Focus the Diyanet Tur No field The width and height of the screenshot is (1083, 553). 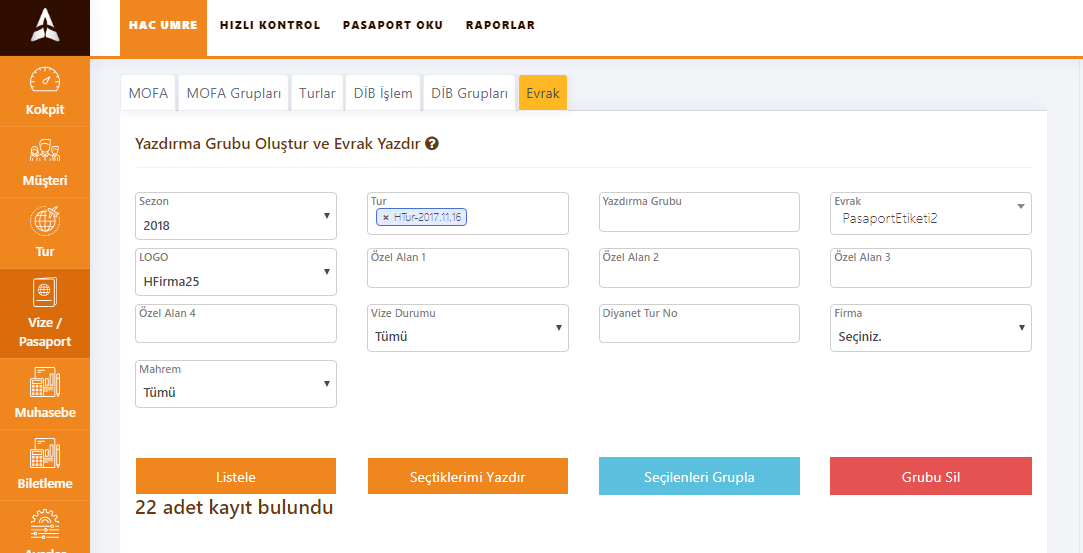tap(699, 324)
